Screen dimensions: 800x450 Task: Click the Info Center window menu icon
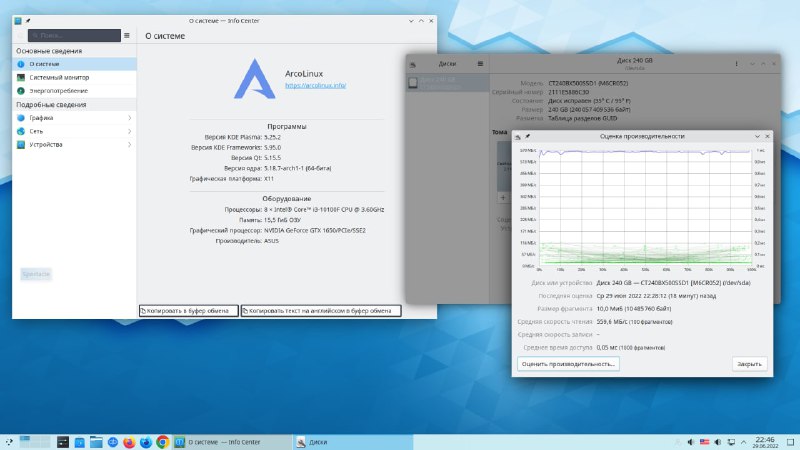(18, 21)
